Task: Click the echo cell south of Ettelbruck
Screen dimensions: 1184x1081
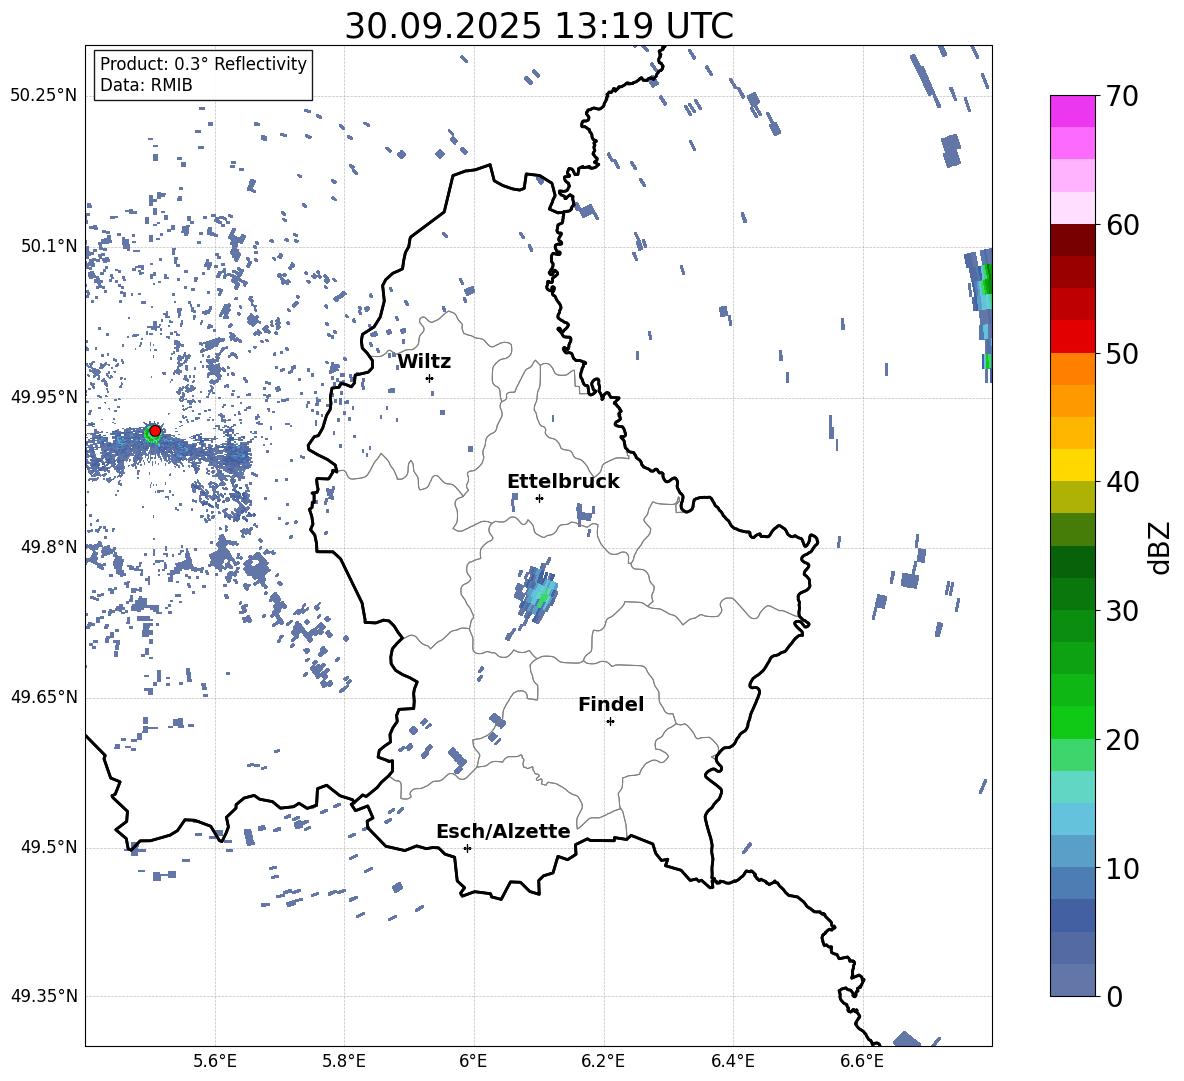Action: (x=538, y=595)
